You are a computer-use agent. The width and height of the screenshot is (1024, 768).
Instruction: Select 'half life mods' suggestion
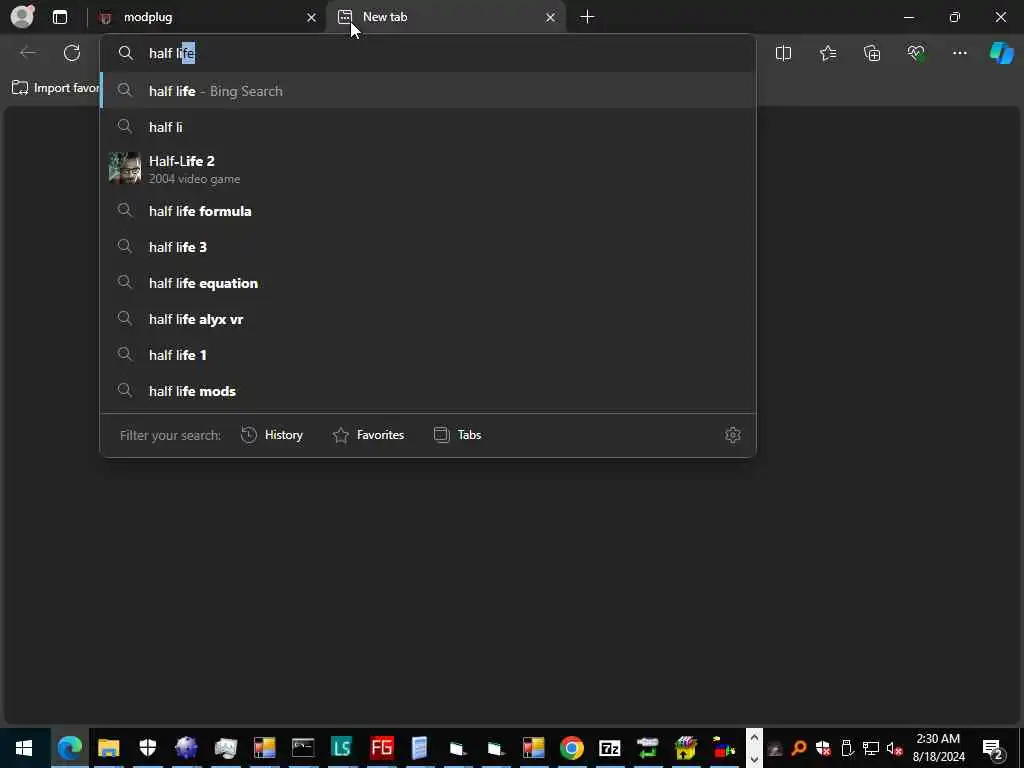pyautogui.click(x=428, y=391)
